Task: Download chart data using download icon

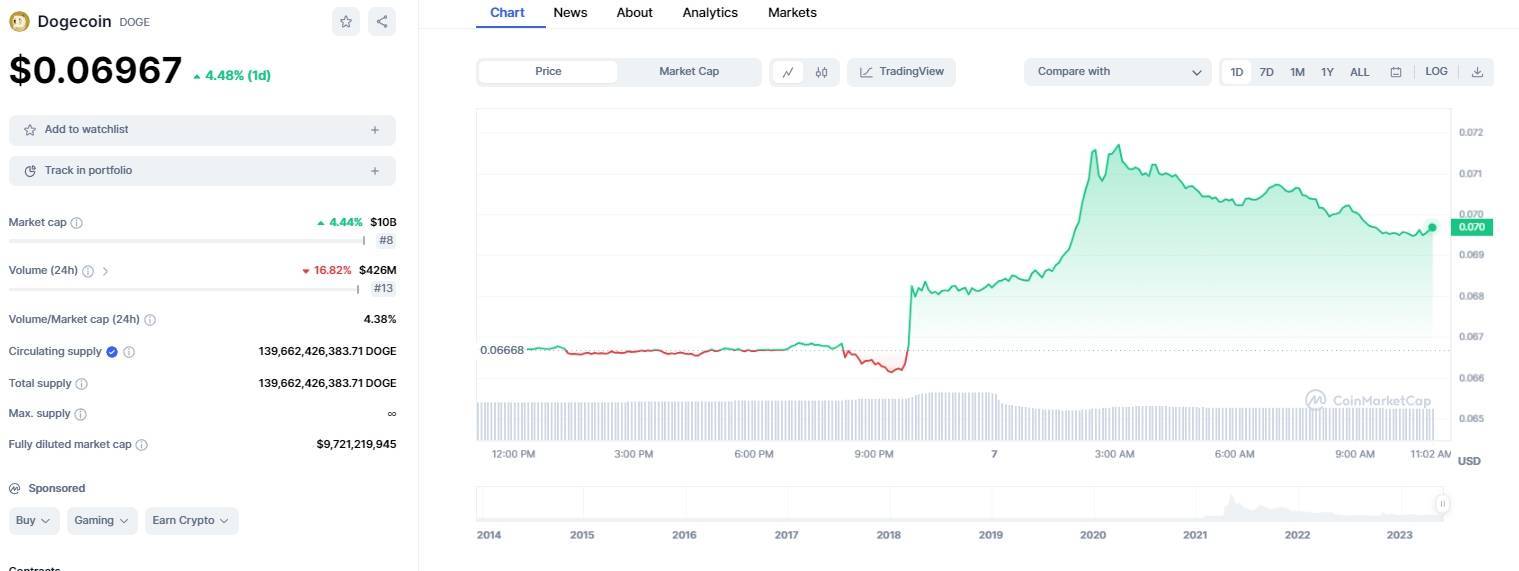Action: click(1477, 72)
